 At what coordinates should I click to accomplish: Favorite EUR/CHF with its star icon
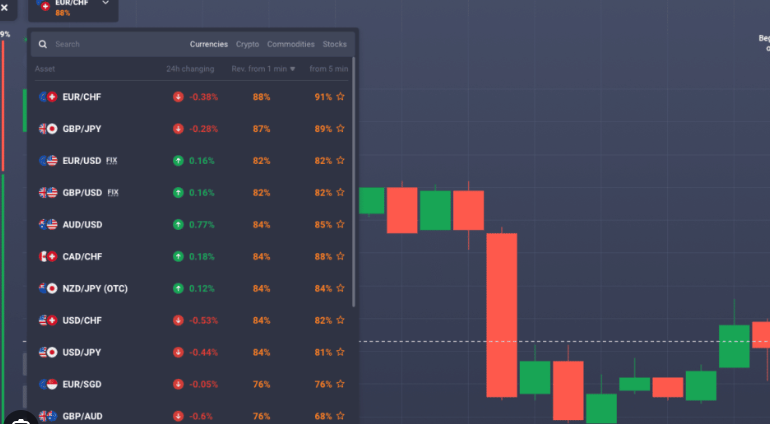[x=341, y=97]
